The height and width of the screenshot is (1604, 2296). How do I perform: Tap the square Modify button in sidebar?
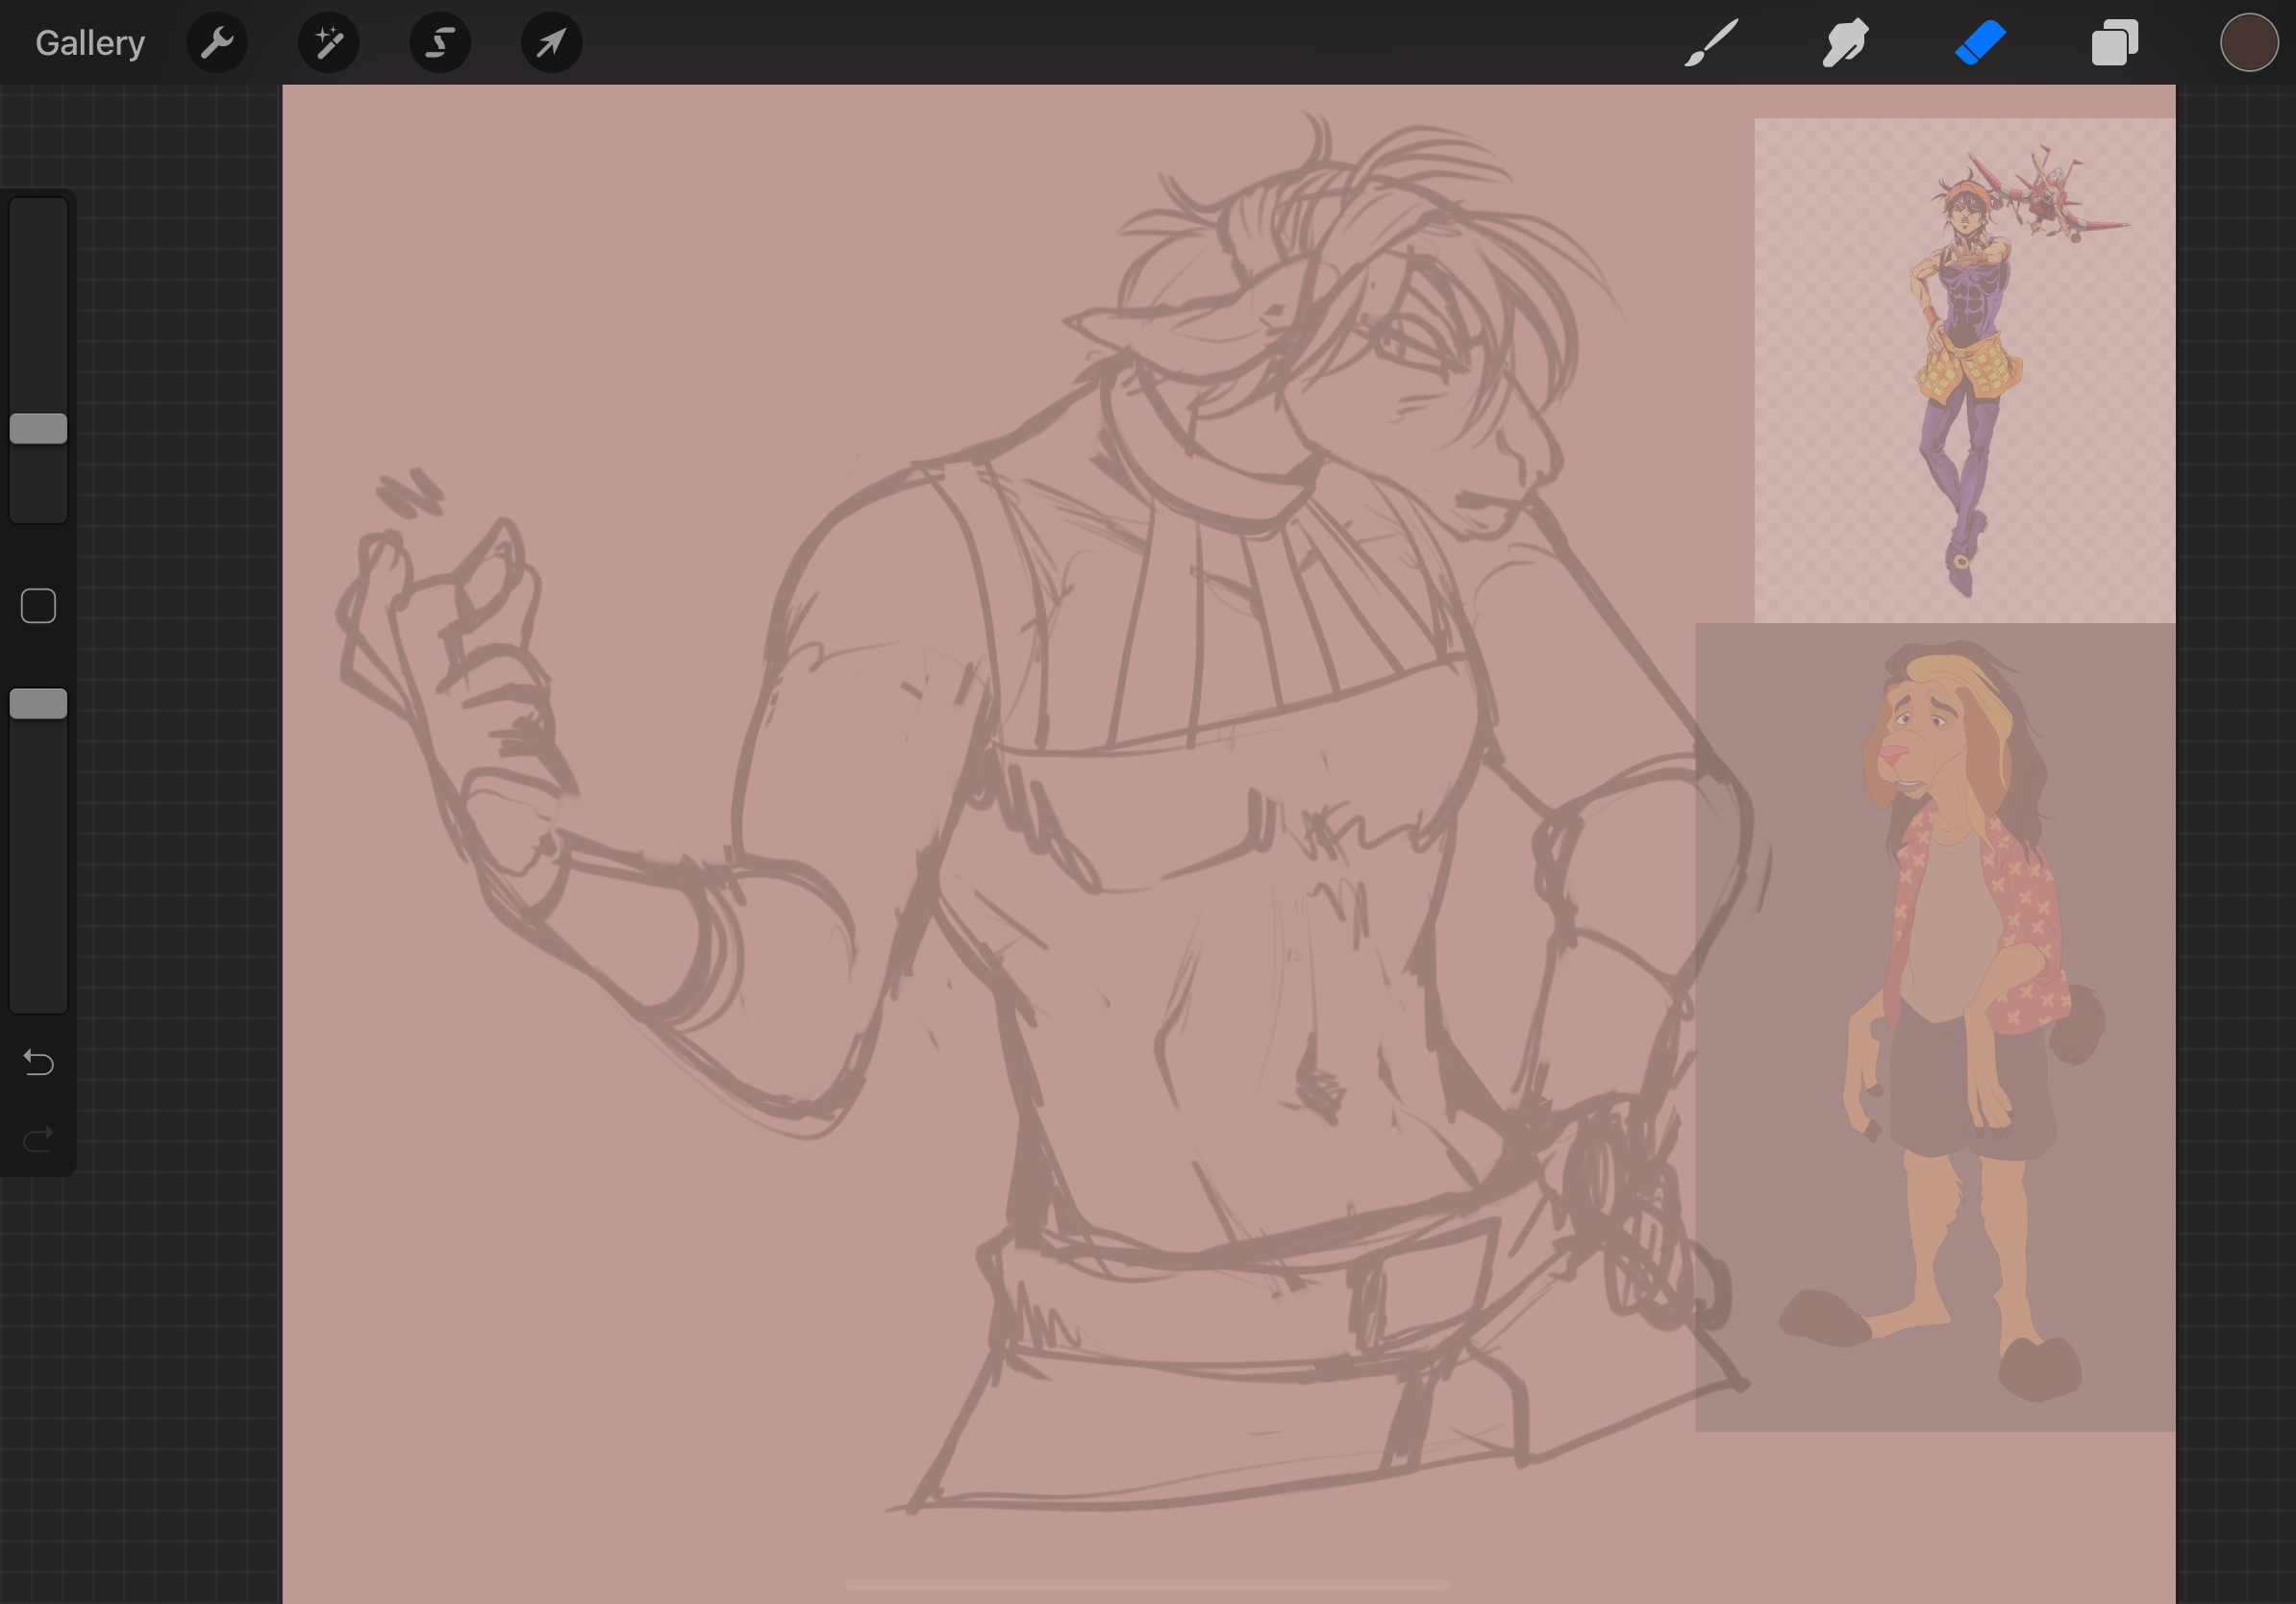click(38, 606)
